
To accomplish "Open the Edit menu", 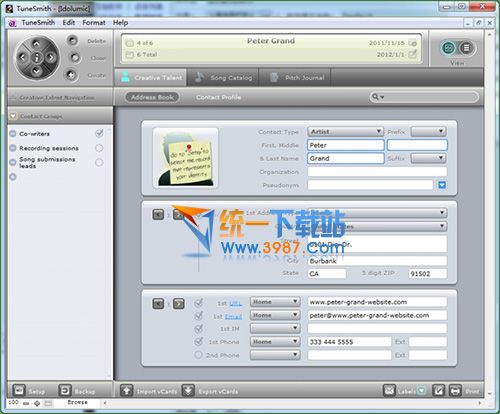I will 68,23.
